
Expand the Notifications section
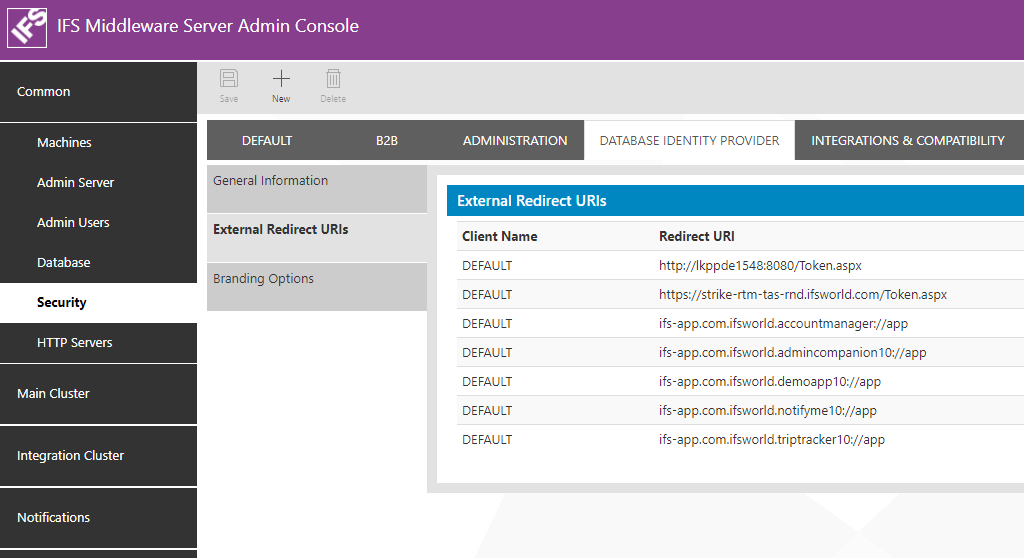point(98,517)
